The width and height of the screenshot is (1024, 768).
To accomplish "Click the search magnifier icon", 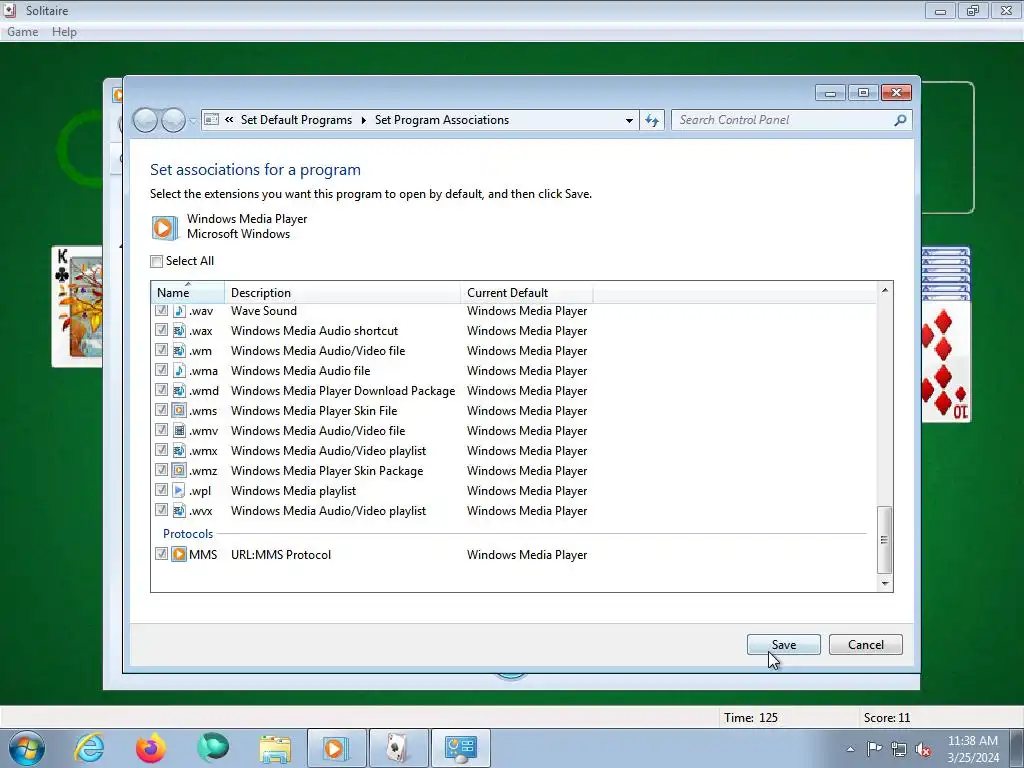I will (900, 120).
